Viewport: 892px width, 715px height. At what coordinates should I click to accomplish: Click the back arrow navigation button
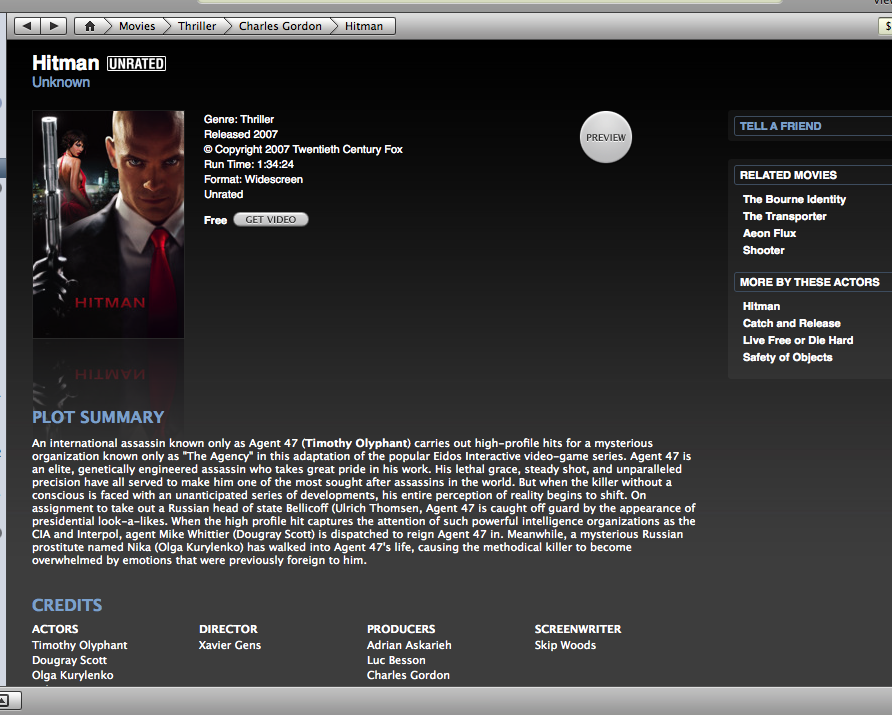click(x=27, y=26)
